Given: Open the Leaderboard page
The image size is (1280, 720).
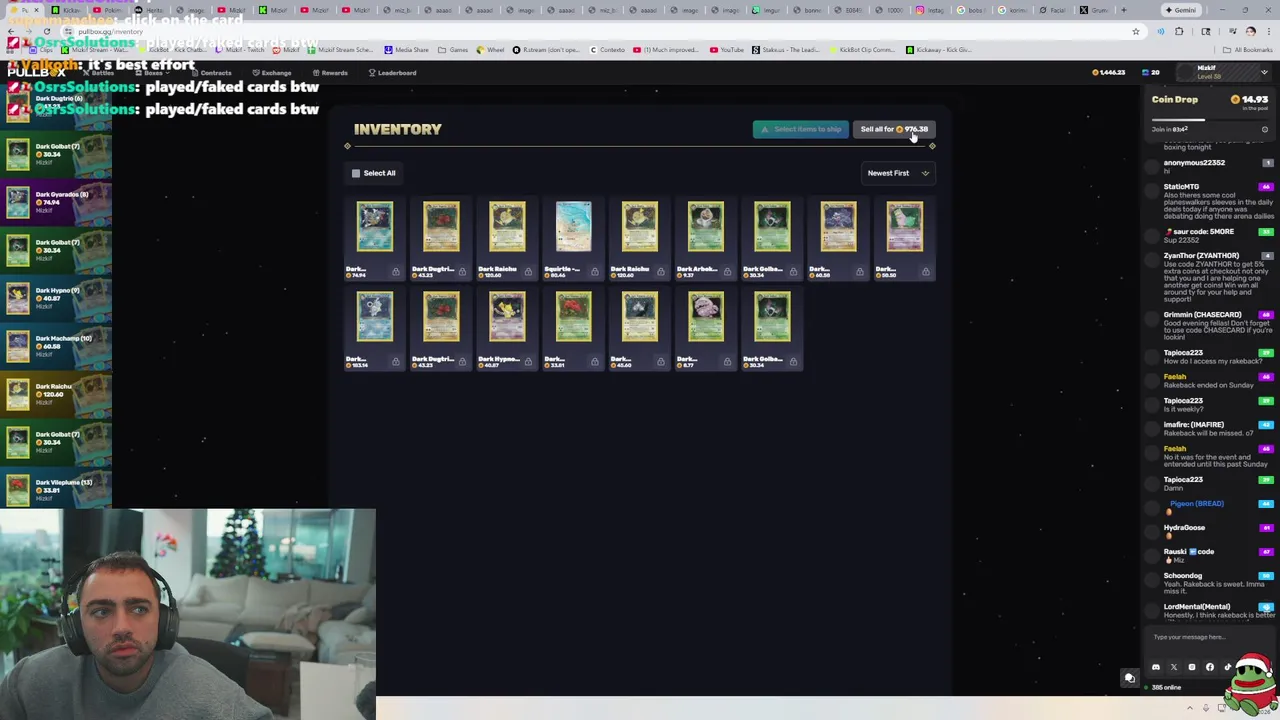Looking at the screenshot, I should coord(392,73).
